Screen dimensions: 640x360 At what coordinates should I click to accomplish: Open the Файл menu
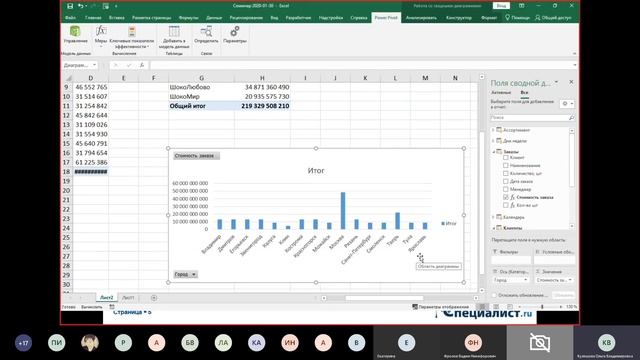click(x=70, y=18)
